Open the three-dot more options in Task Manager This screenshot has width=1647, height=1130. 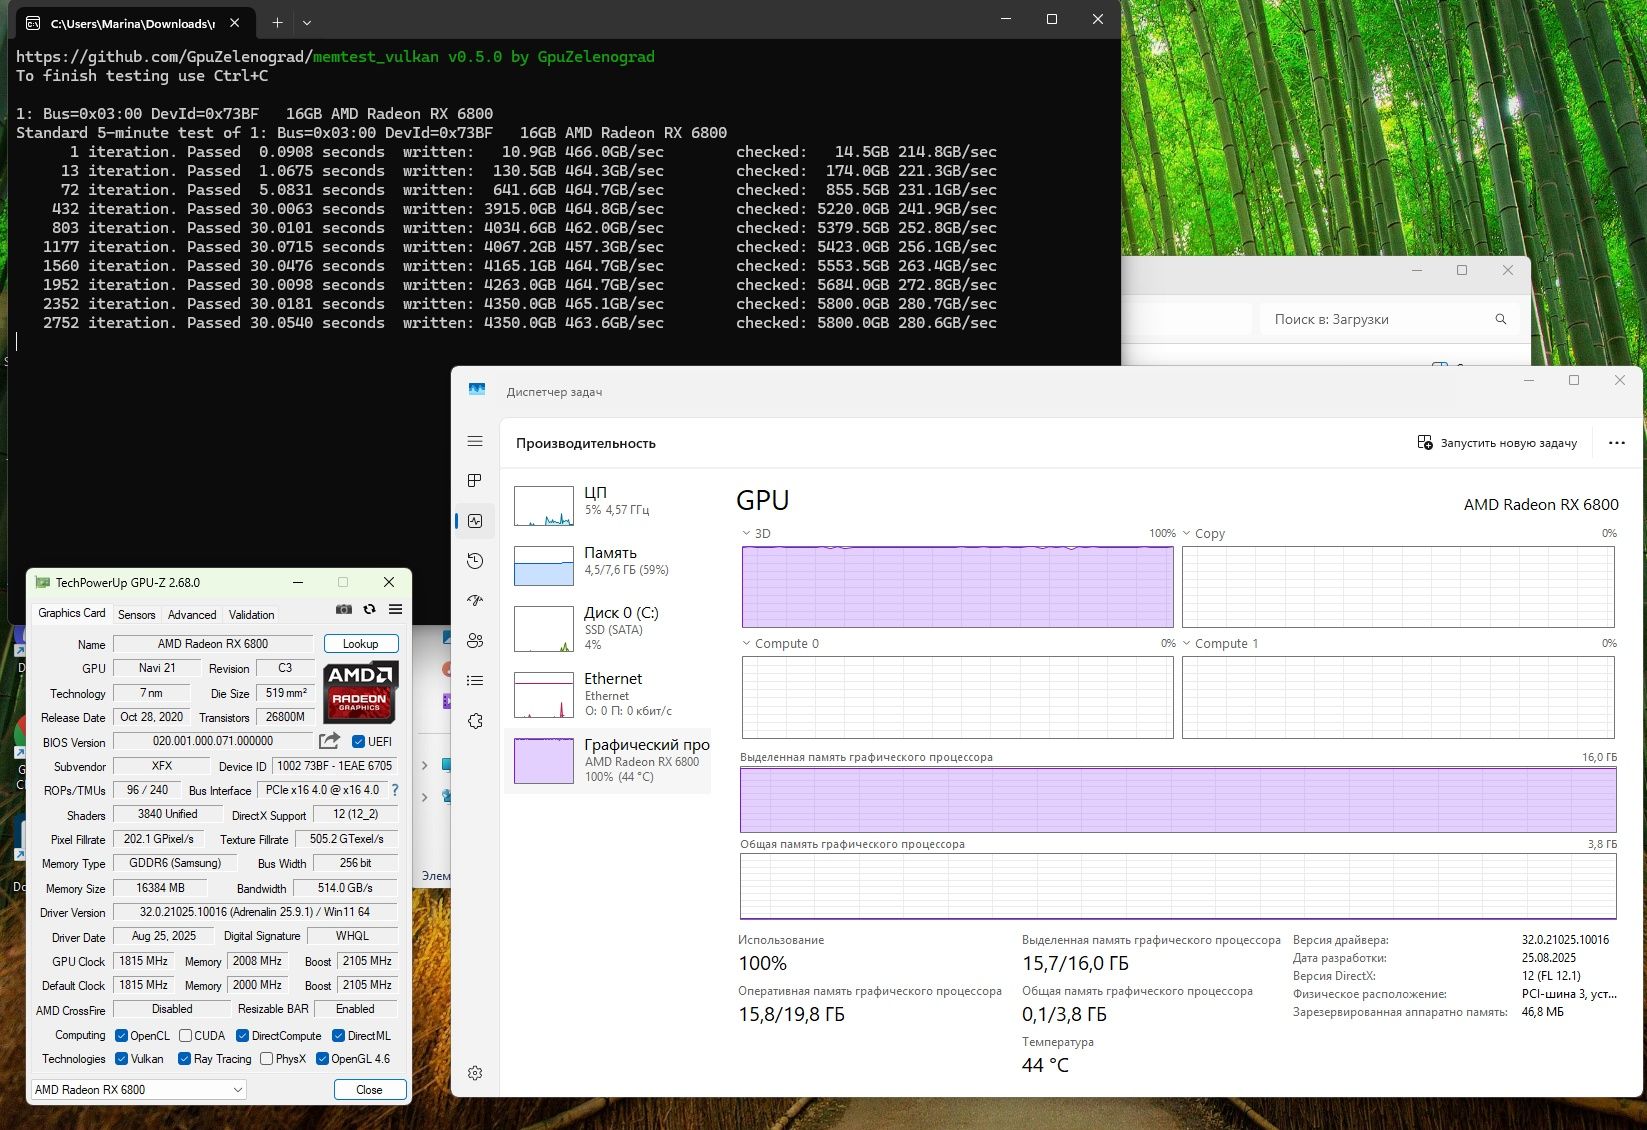coord(1616,443)
